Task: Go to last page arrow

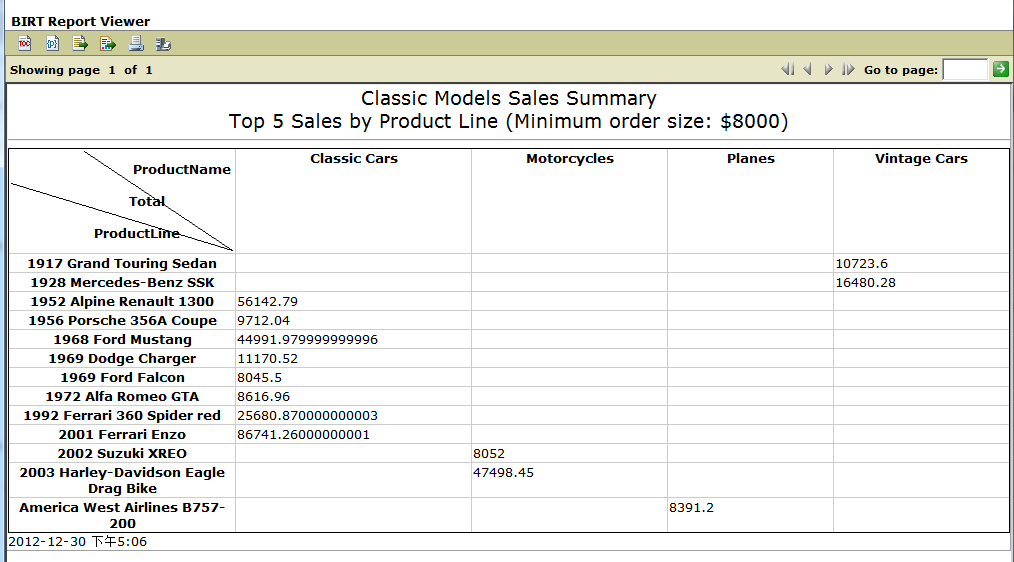Action: click(848, 69)
